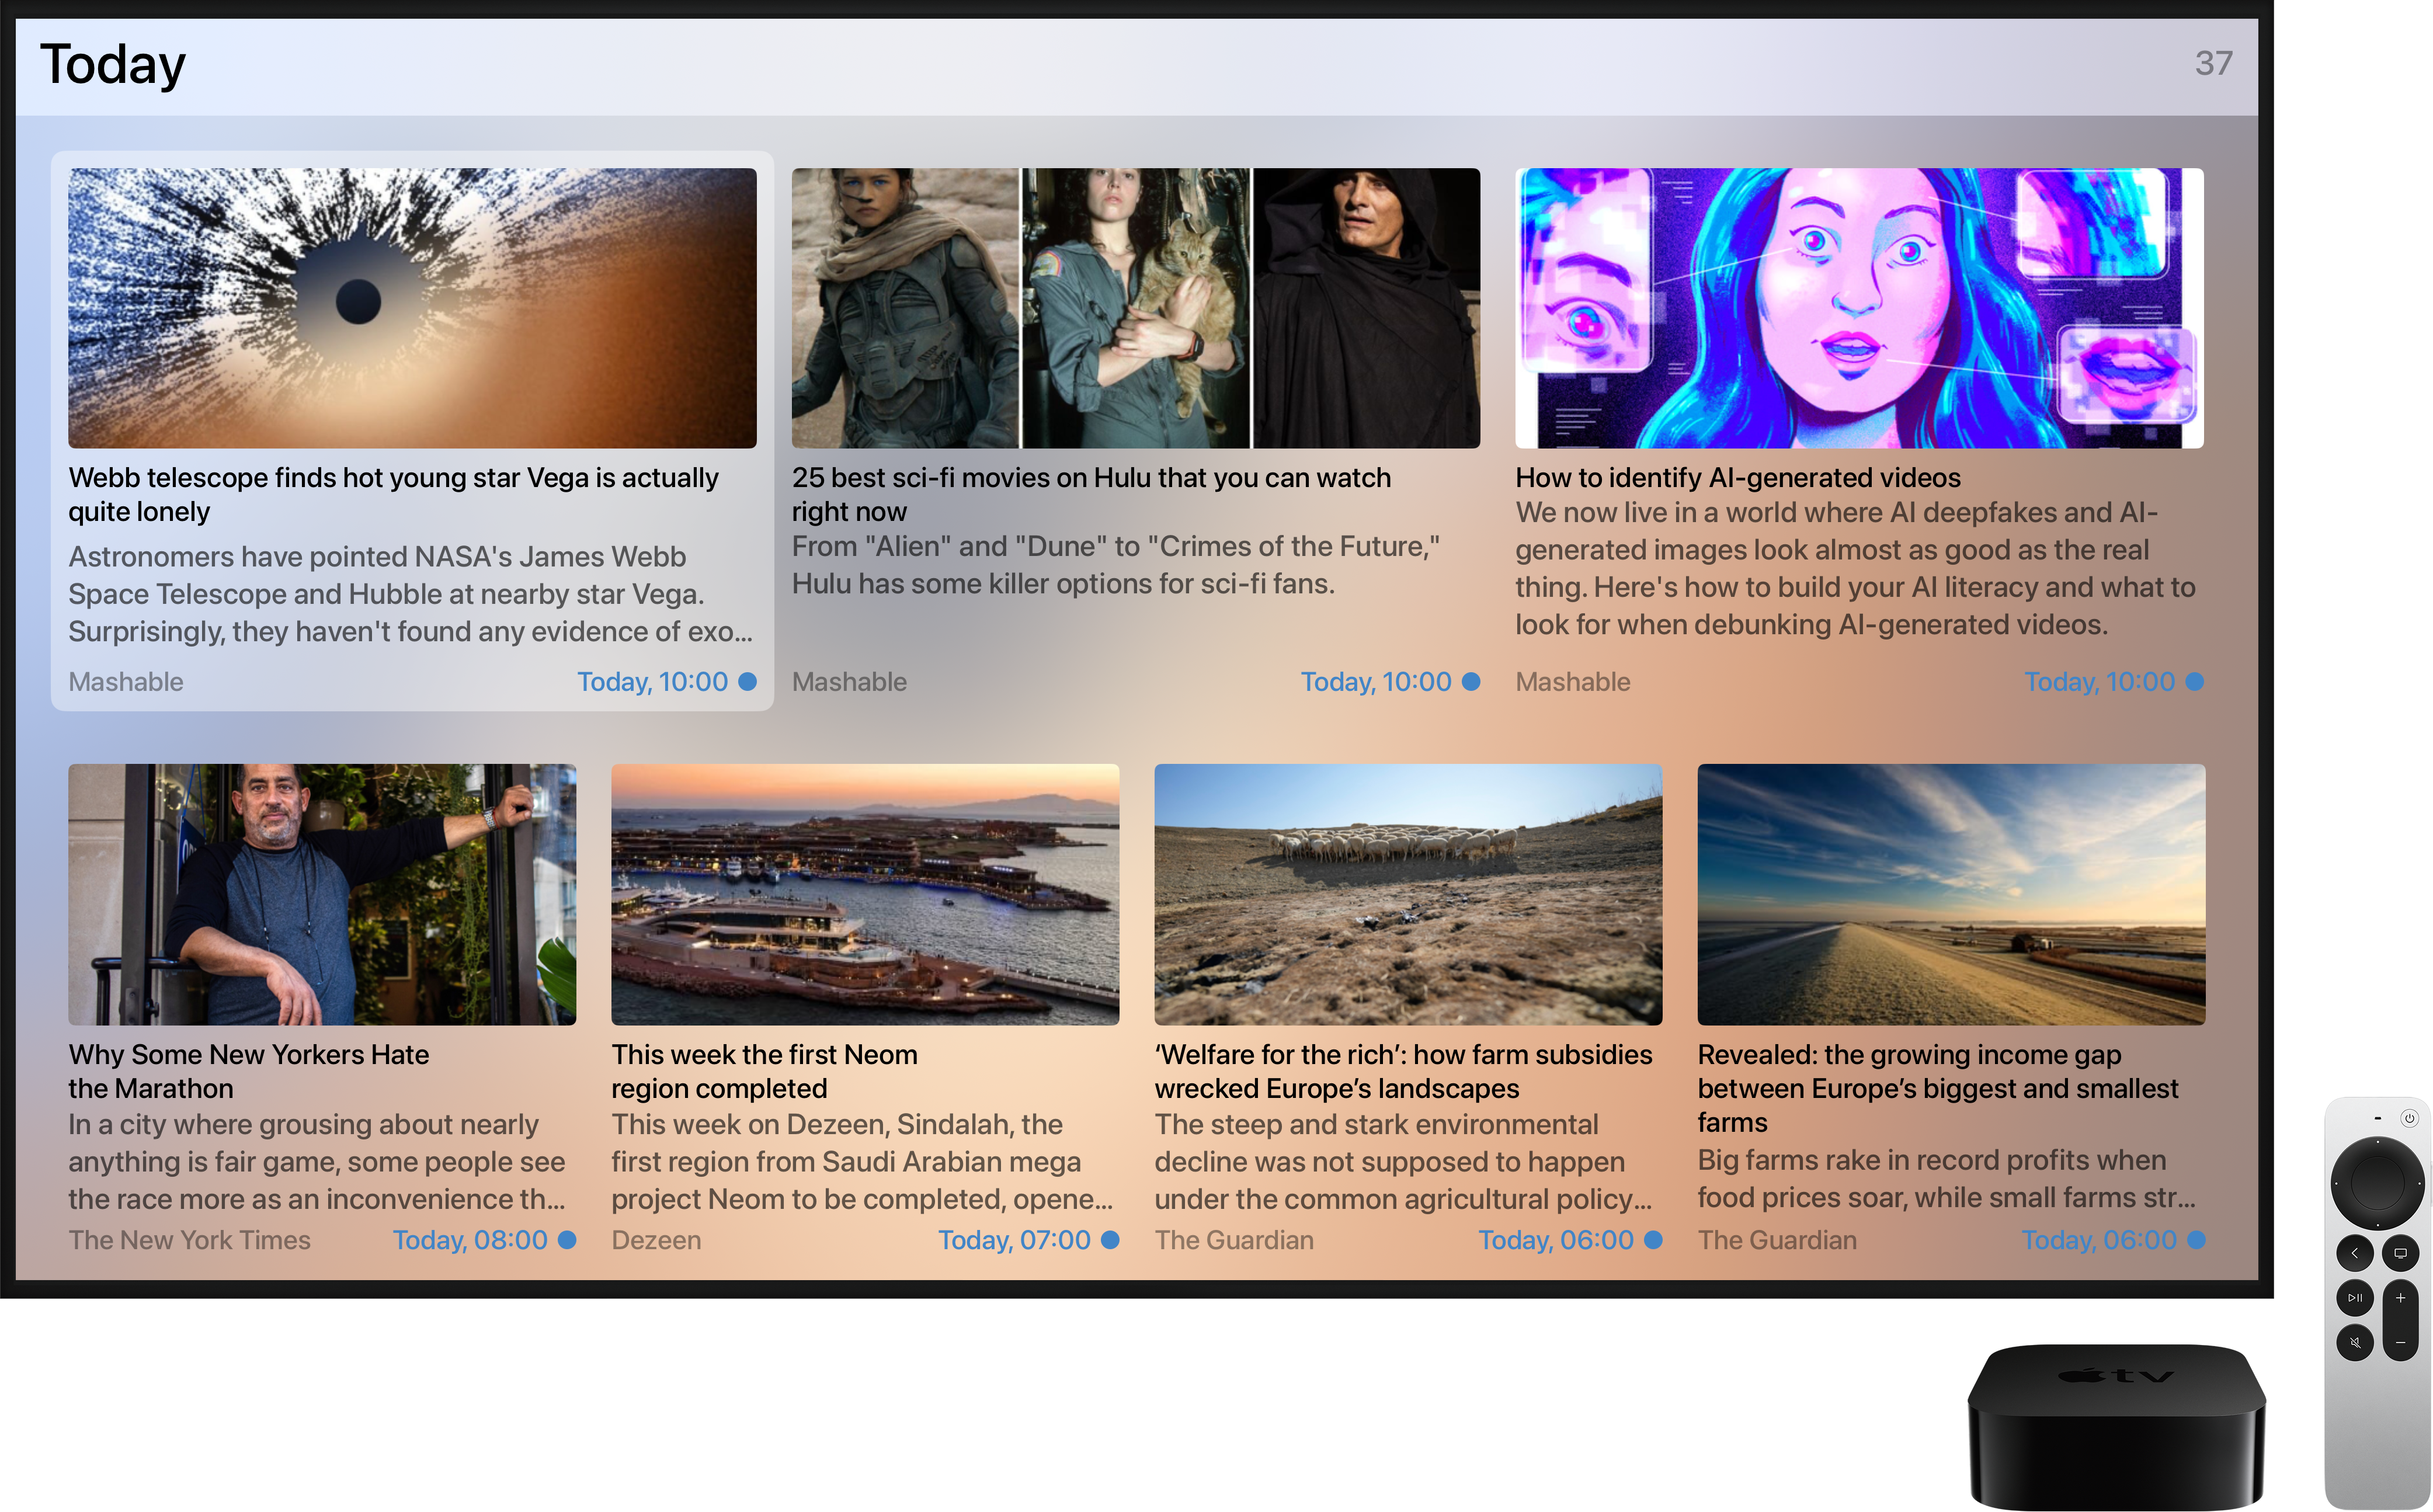Click 'Today, 10:00' on the Hulu sci-fi card

[x=1375, y=682]
